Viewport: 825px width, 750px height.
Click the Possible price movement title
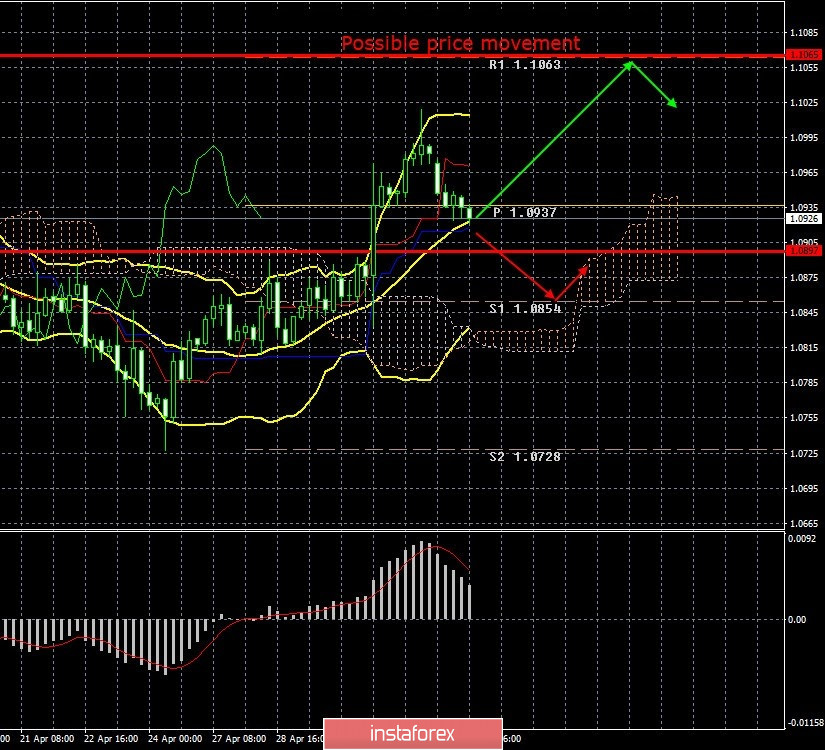click(460, 43)
